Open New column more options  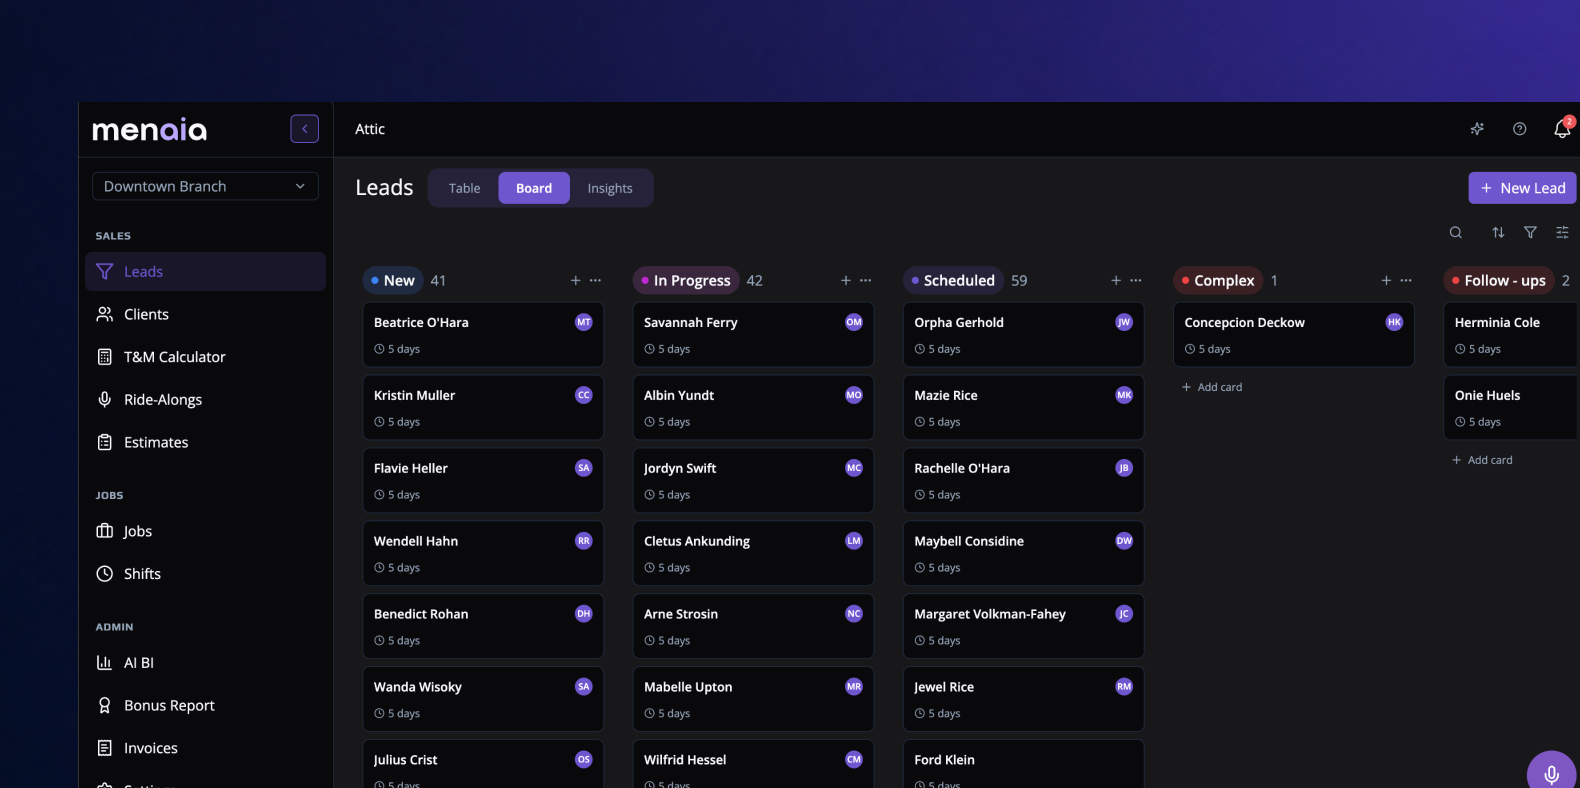[596, 281]
